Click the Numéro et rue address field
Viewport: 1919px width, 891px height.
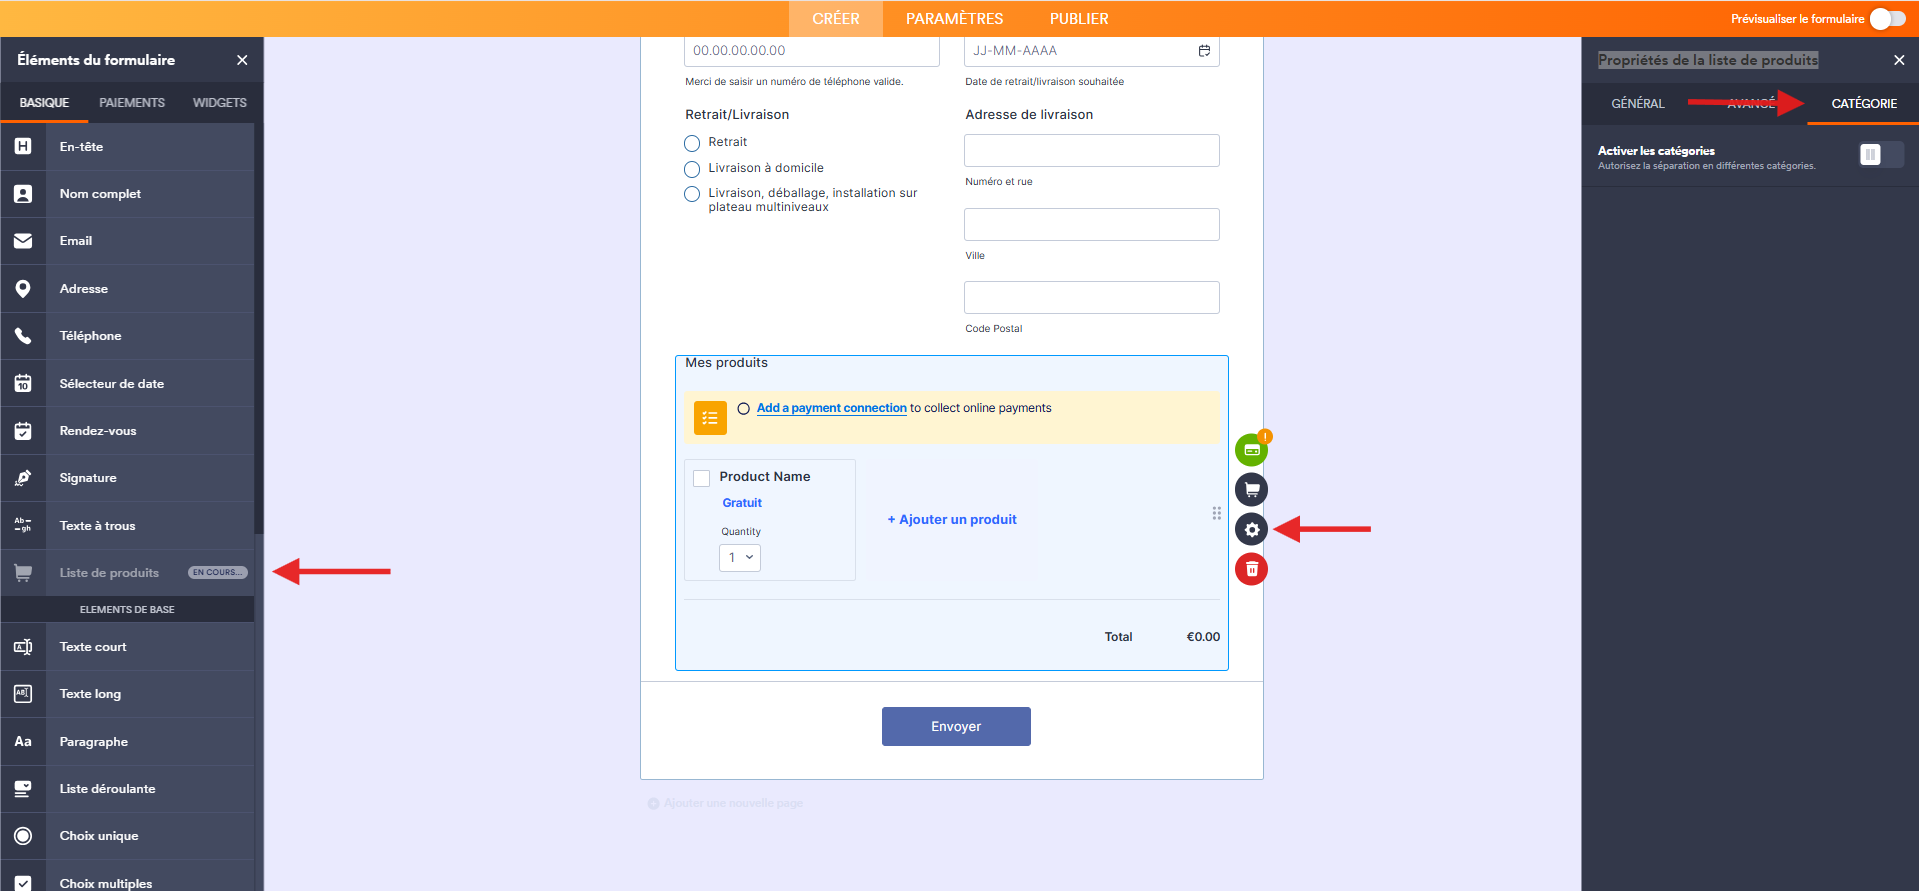pyautogui.click(x=1092, y=151)
